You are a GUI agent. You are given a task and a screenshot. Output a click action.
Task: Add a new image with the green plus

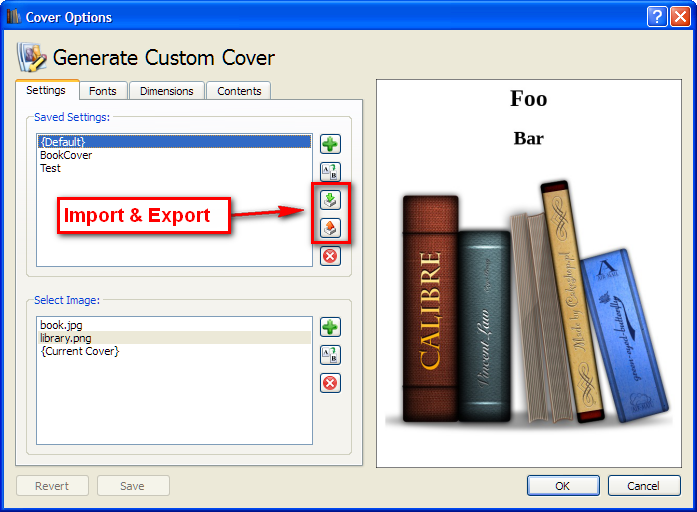pos(330,327)
